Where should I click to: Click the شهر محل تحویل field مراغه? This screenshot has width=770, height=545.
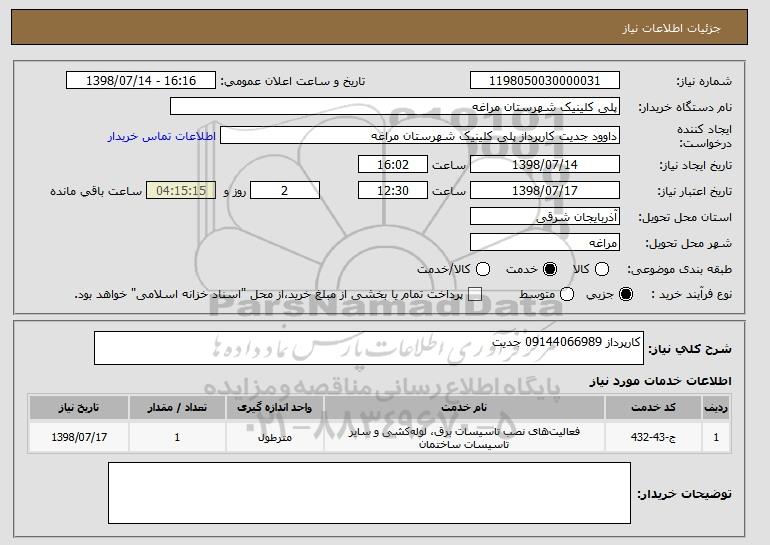point(545,243)
